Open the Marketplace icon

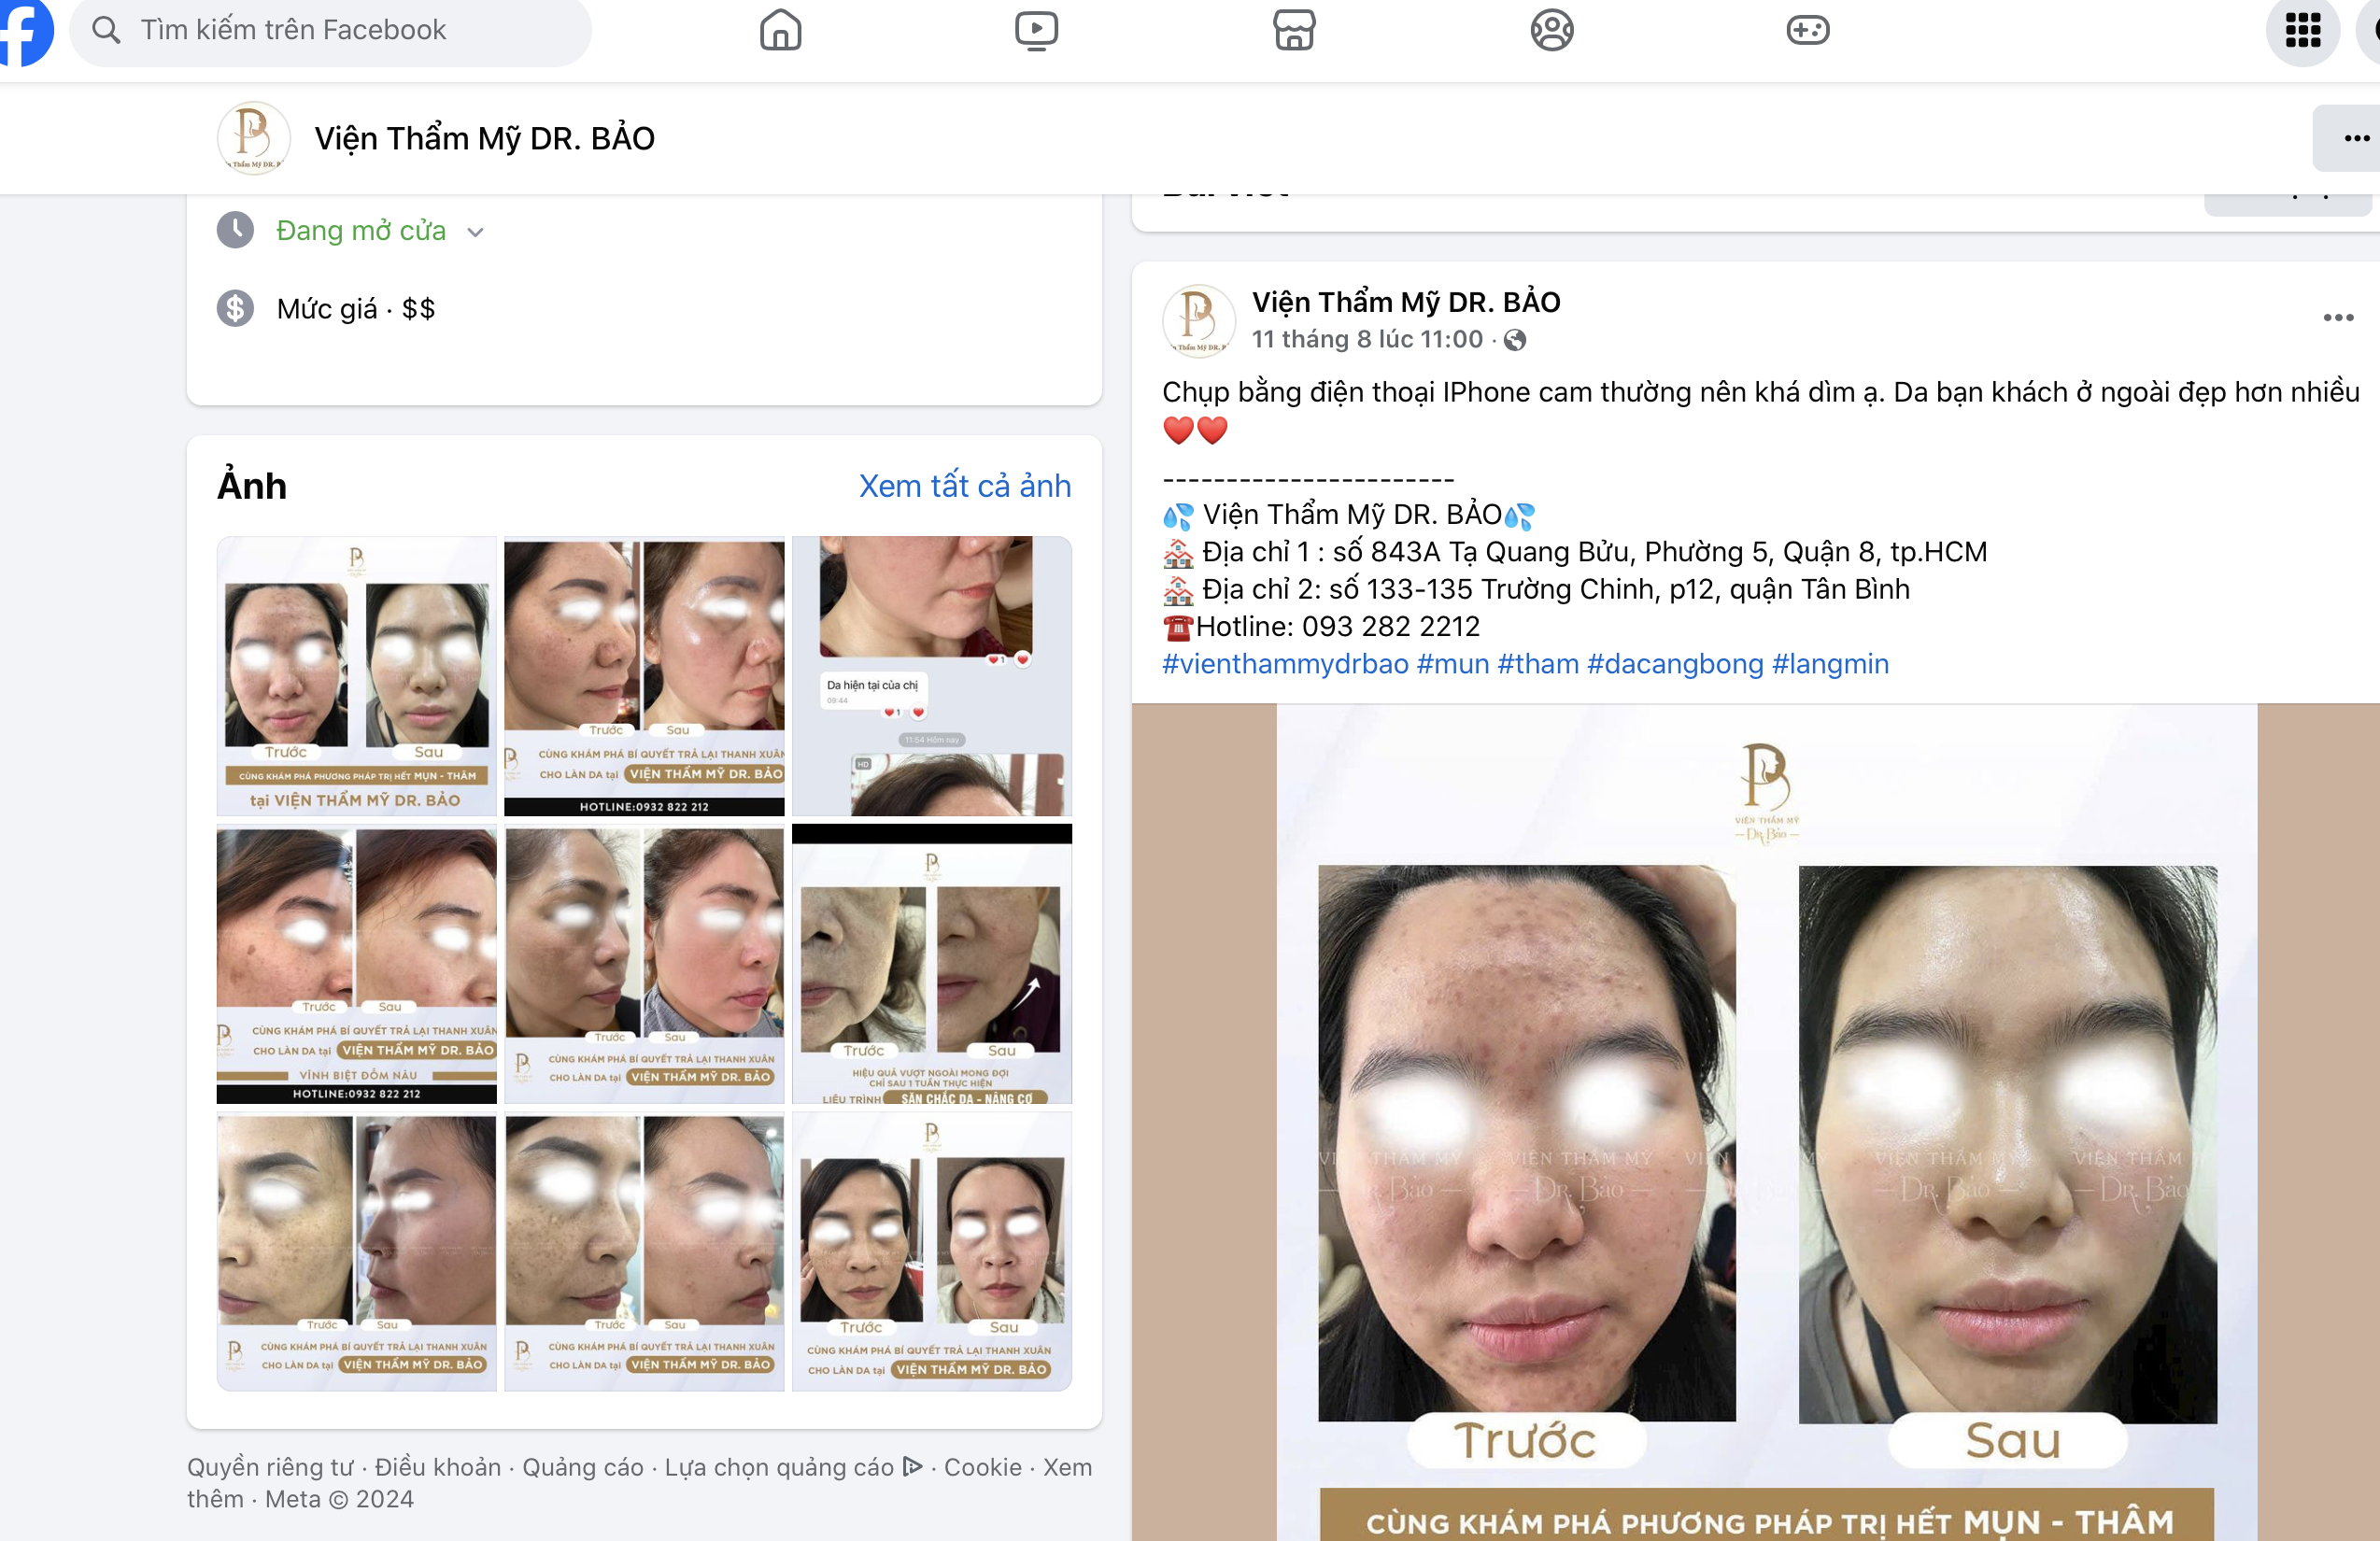click(x=1294, y=30)
